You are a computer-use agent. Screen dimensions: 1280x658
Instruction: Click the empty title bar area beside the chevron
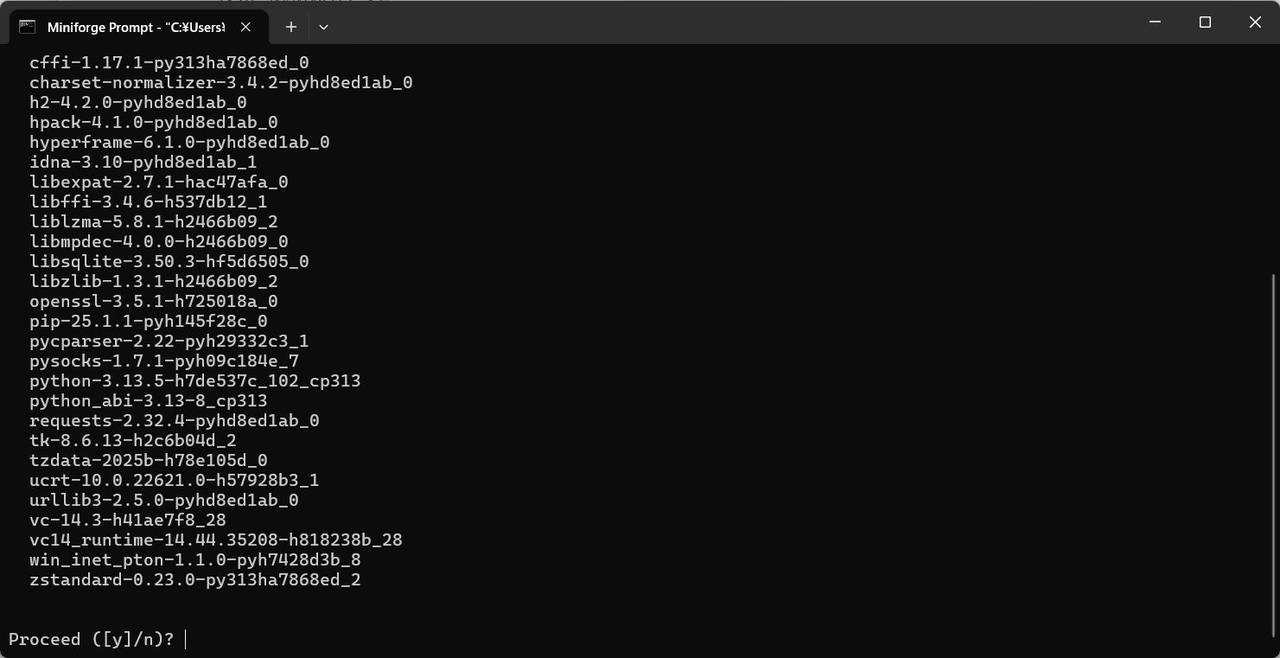click(730, 22)
